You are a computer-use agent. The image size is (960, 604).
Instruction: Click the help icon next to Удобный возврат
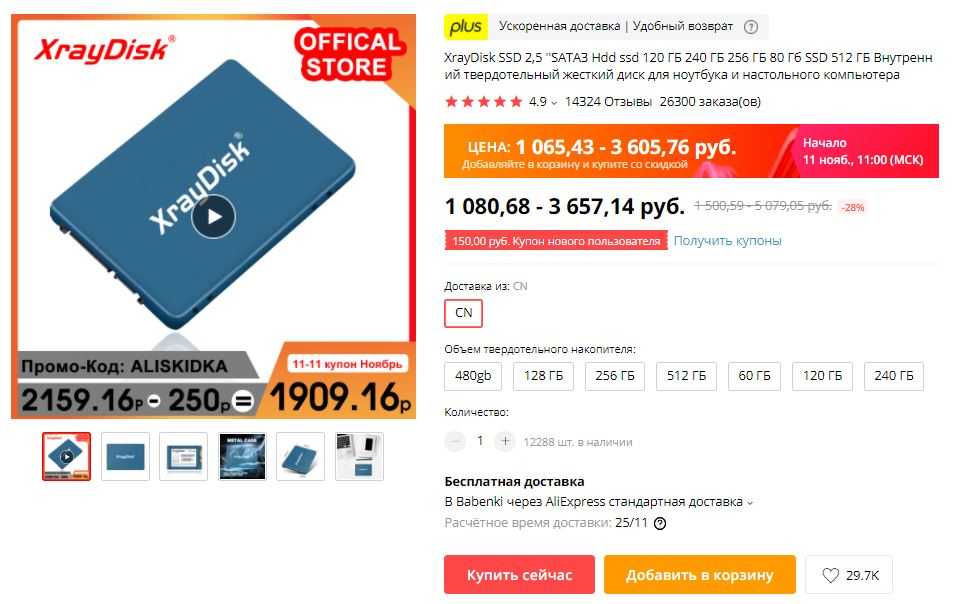tap(751, 27)
